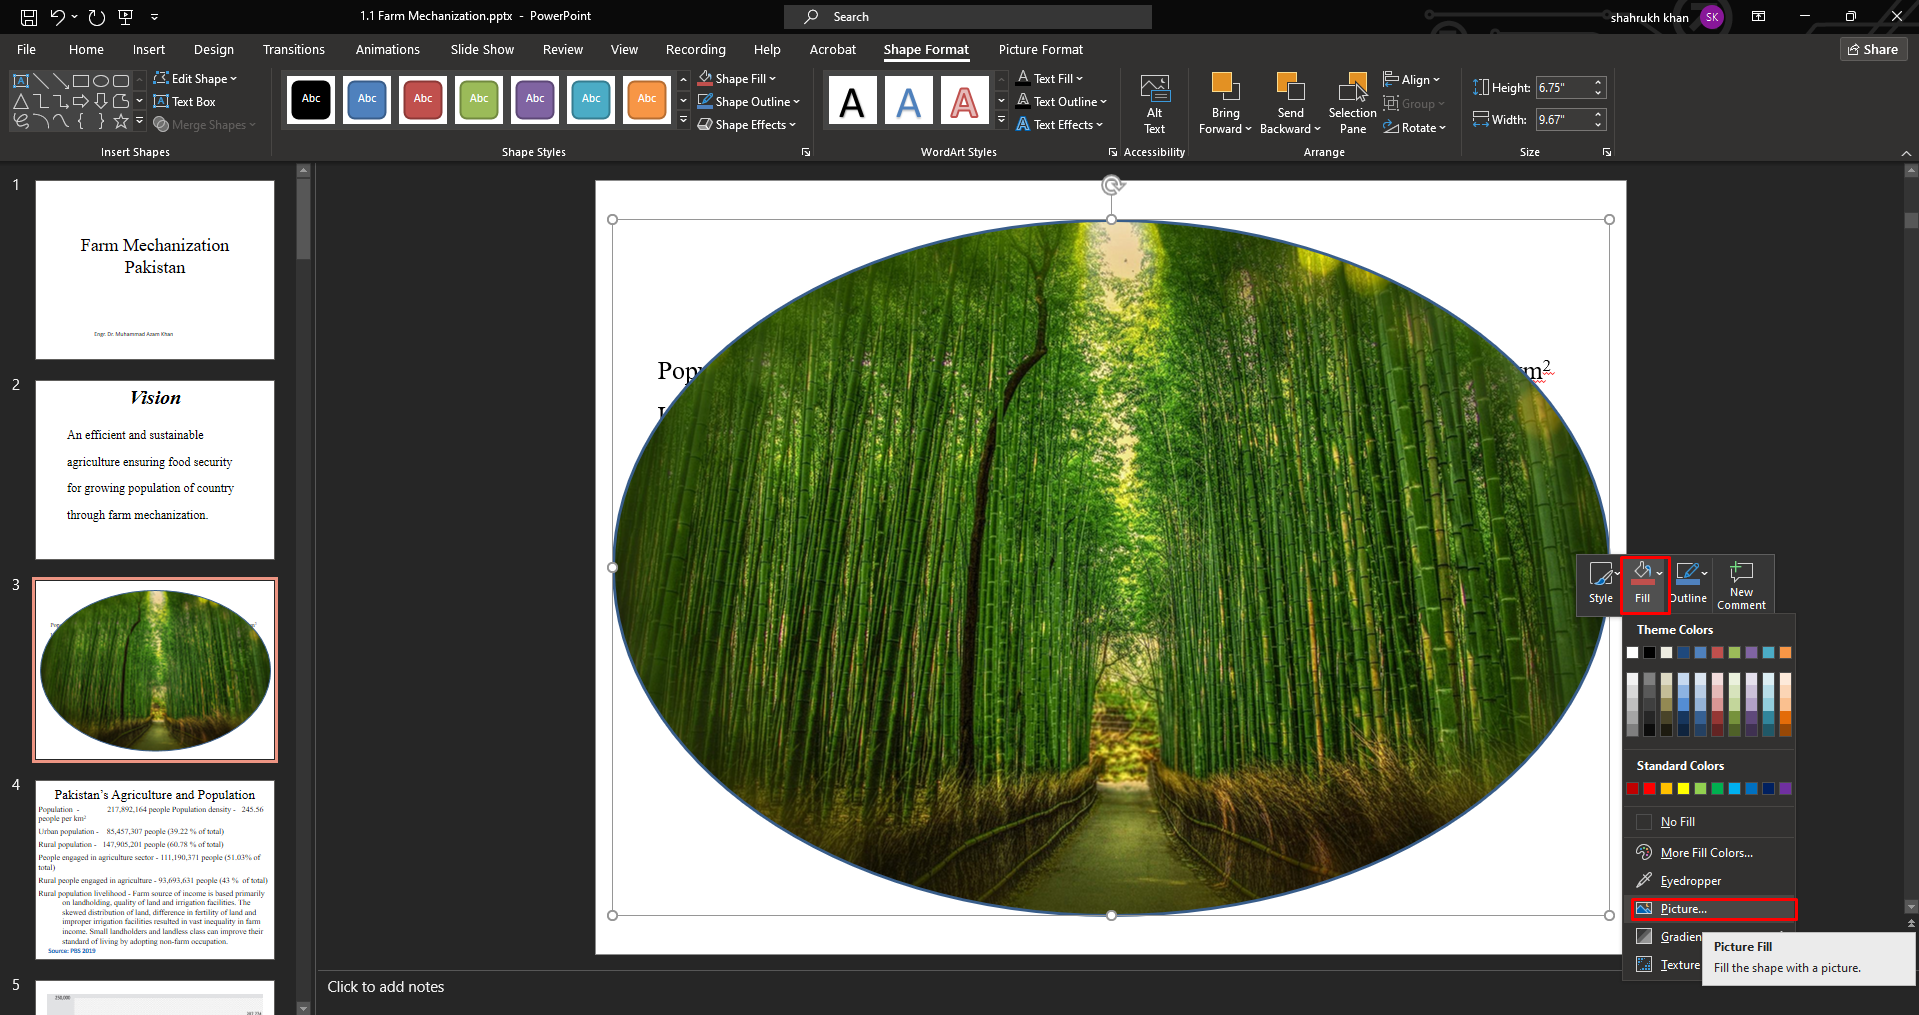The width and height of the screenshot is (1919, 1015).
Task: Open the Text Fill dropdown
Action: (1050, 79)
